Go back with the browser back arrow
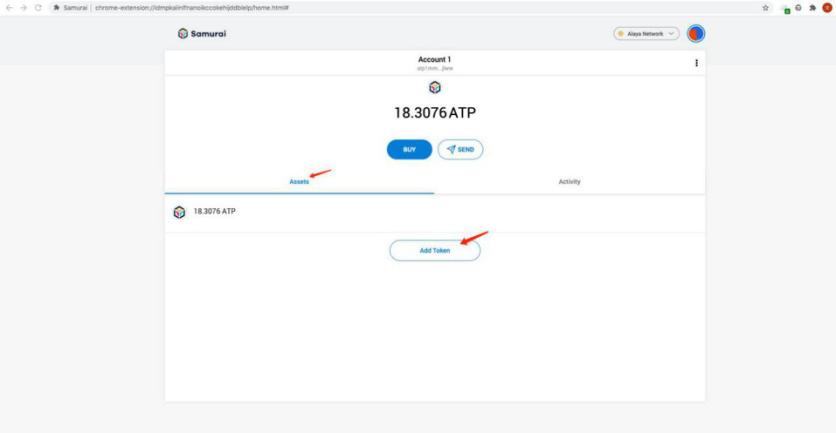The image size is (836, 433). point(8,7)
